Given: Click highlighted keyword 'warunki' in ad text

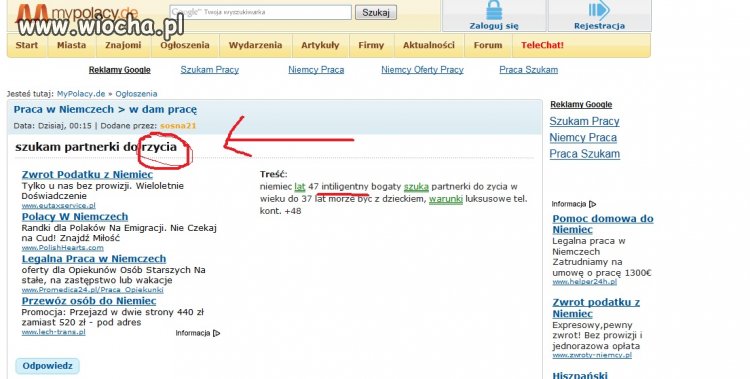Looking at the screenshot, I should (446, 199).
